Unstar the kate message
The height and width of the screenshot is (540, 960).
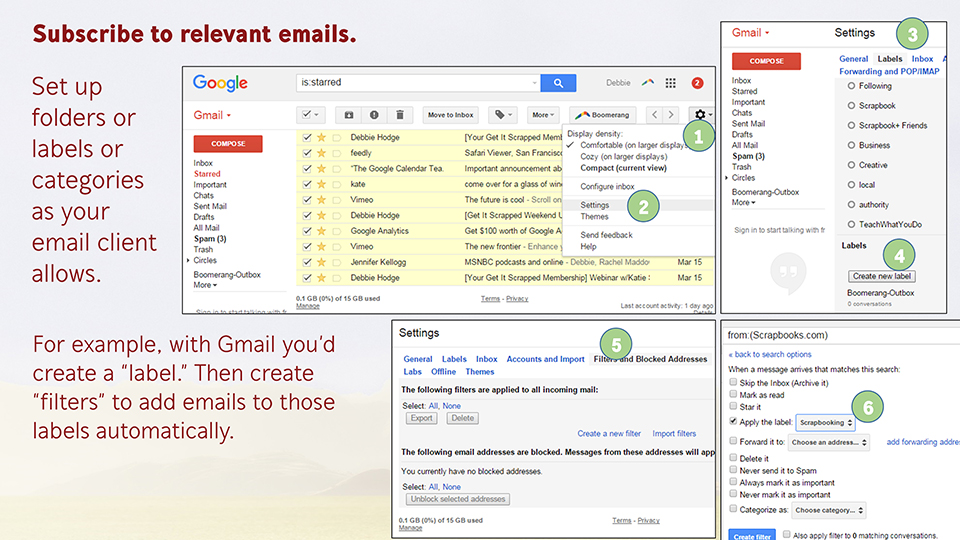(x=321, y=184)
